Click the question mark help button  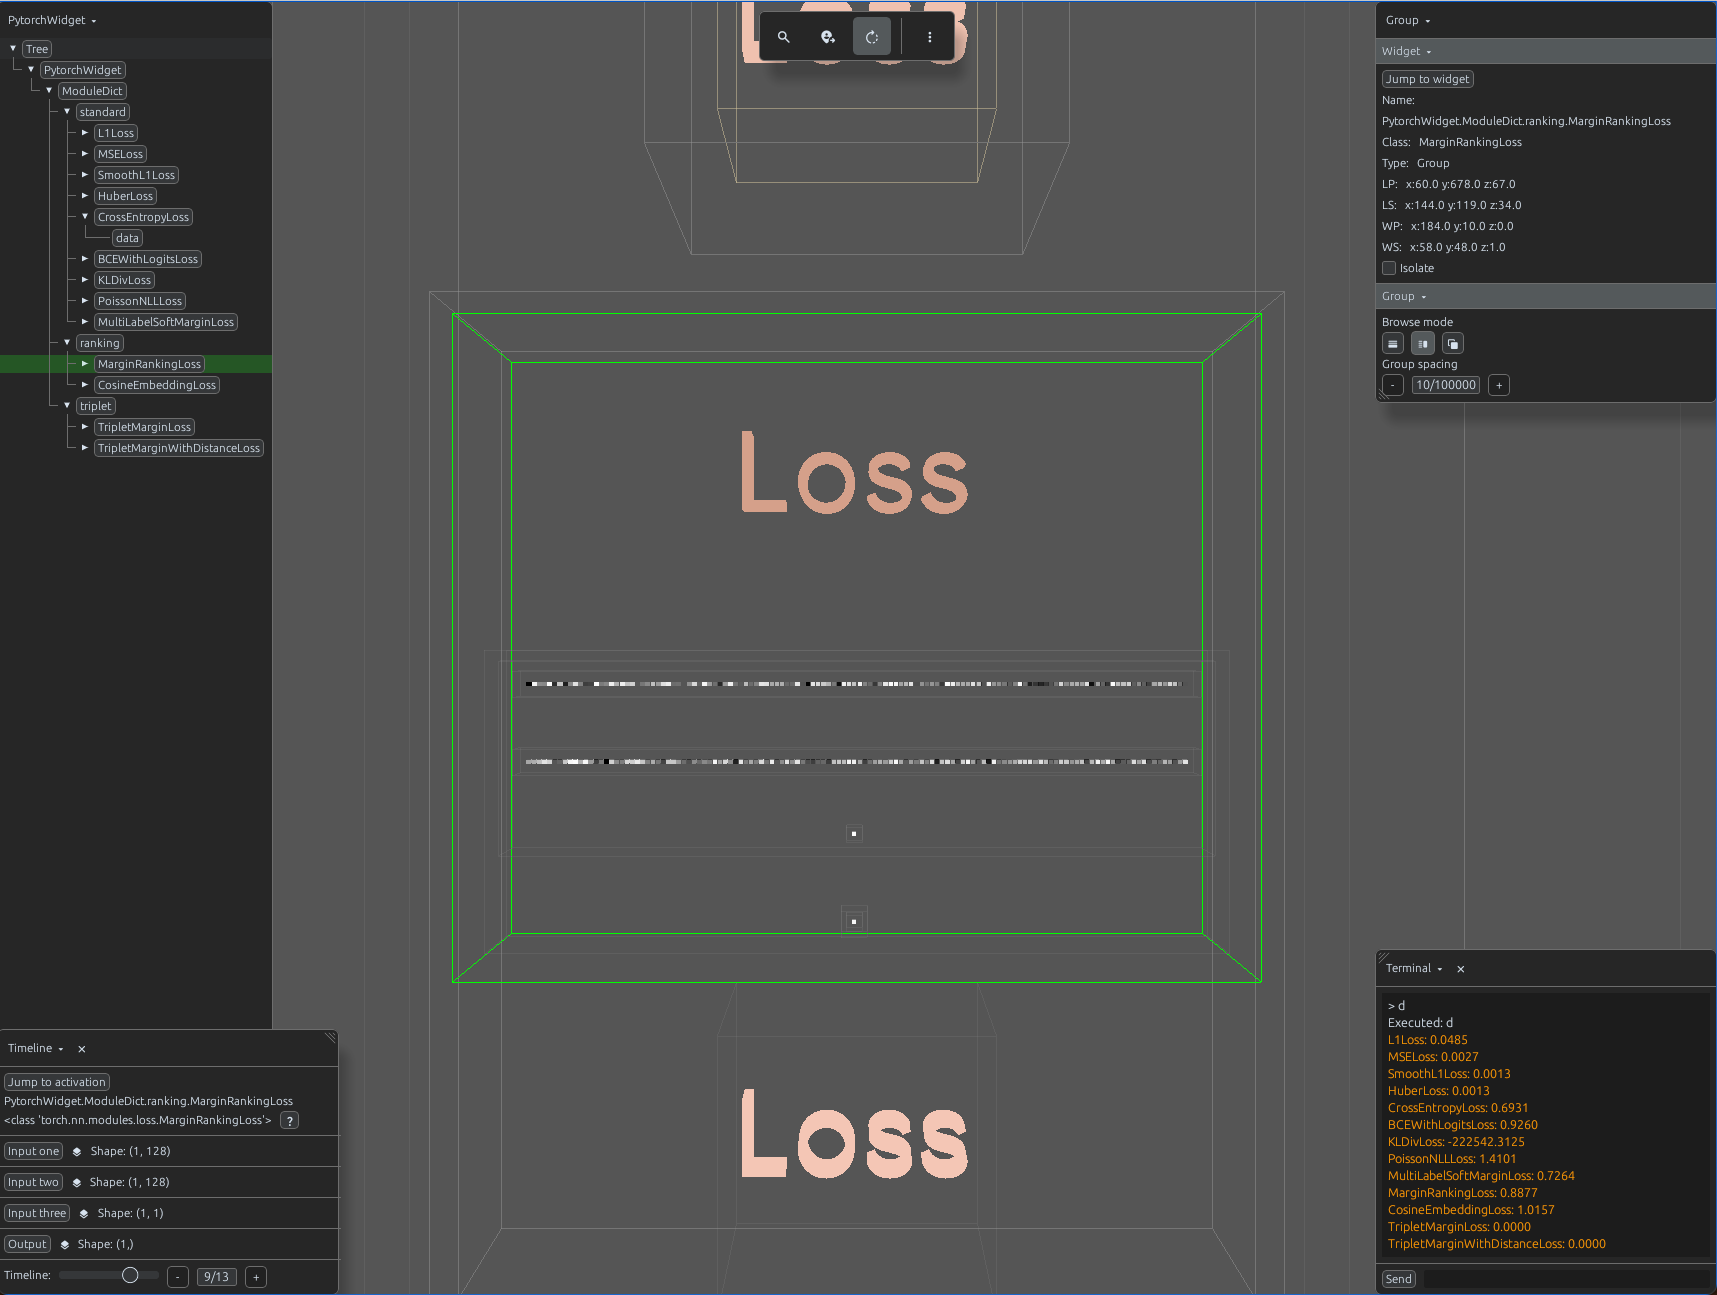pos(290,1121)
